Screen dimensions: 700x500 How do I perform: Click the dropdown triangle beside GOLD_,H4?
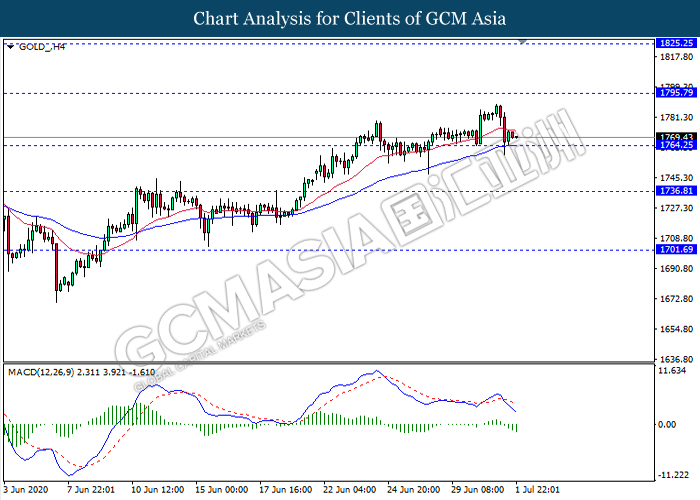point(11,46)
